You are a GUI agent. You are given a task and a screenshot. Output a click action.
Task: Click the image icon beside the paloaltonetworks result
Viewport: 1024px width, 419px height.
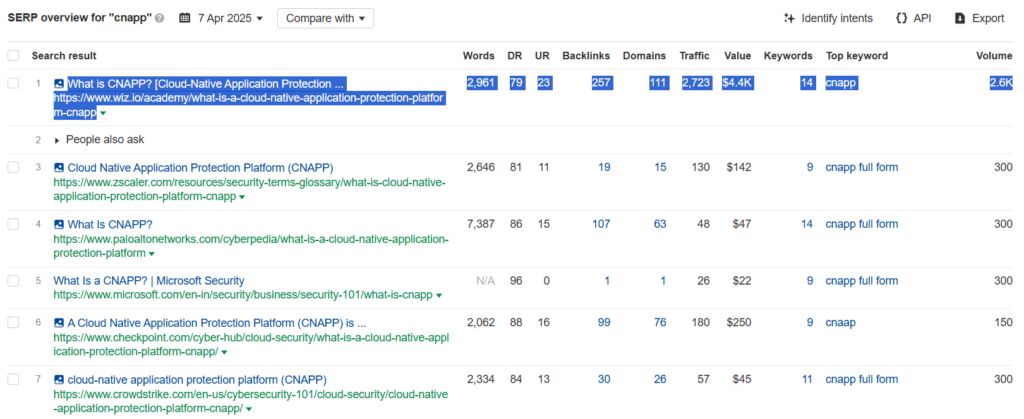[x=59, y=225]
